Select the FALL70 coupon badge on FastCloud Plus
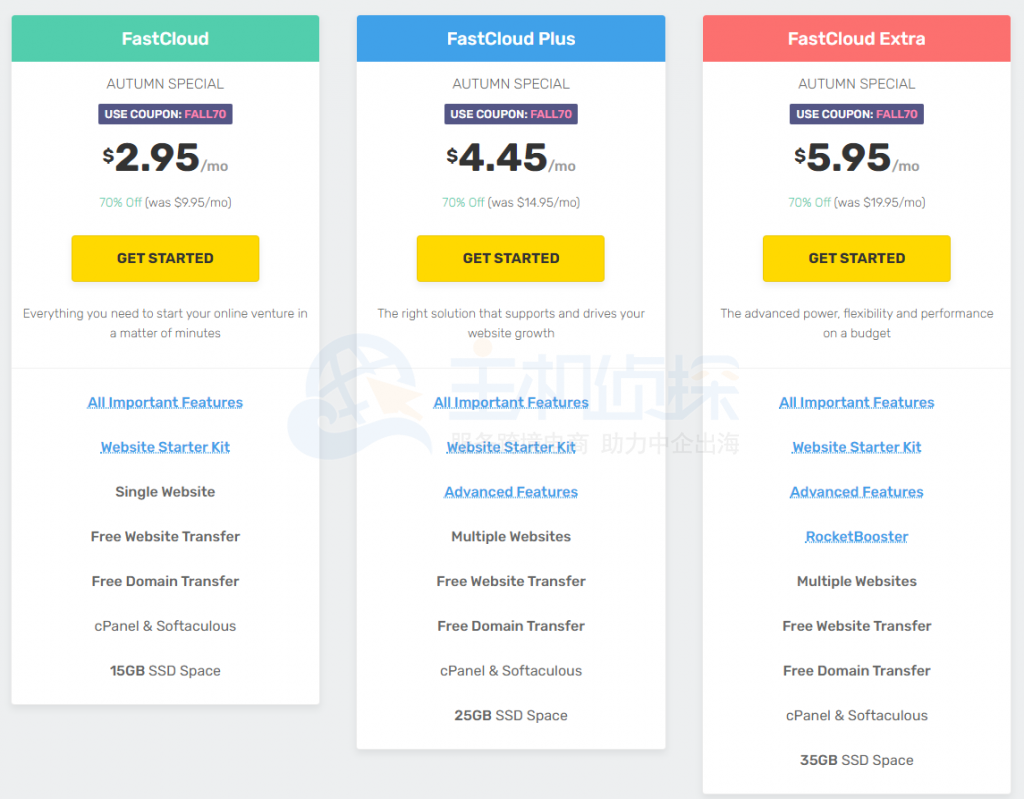Screen dimensions: 1024x799 [x=511, y=114]
